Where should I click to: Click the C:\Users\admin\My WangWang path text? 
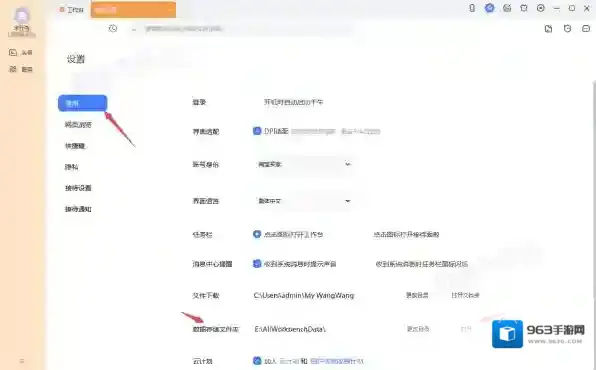tap(304, 295)
